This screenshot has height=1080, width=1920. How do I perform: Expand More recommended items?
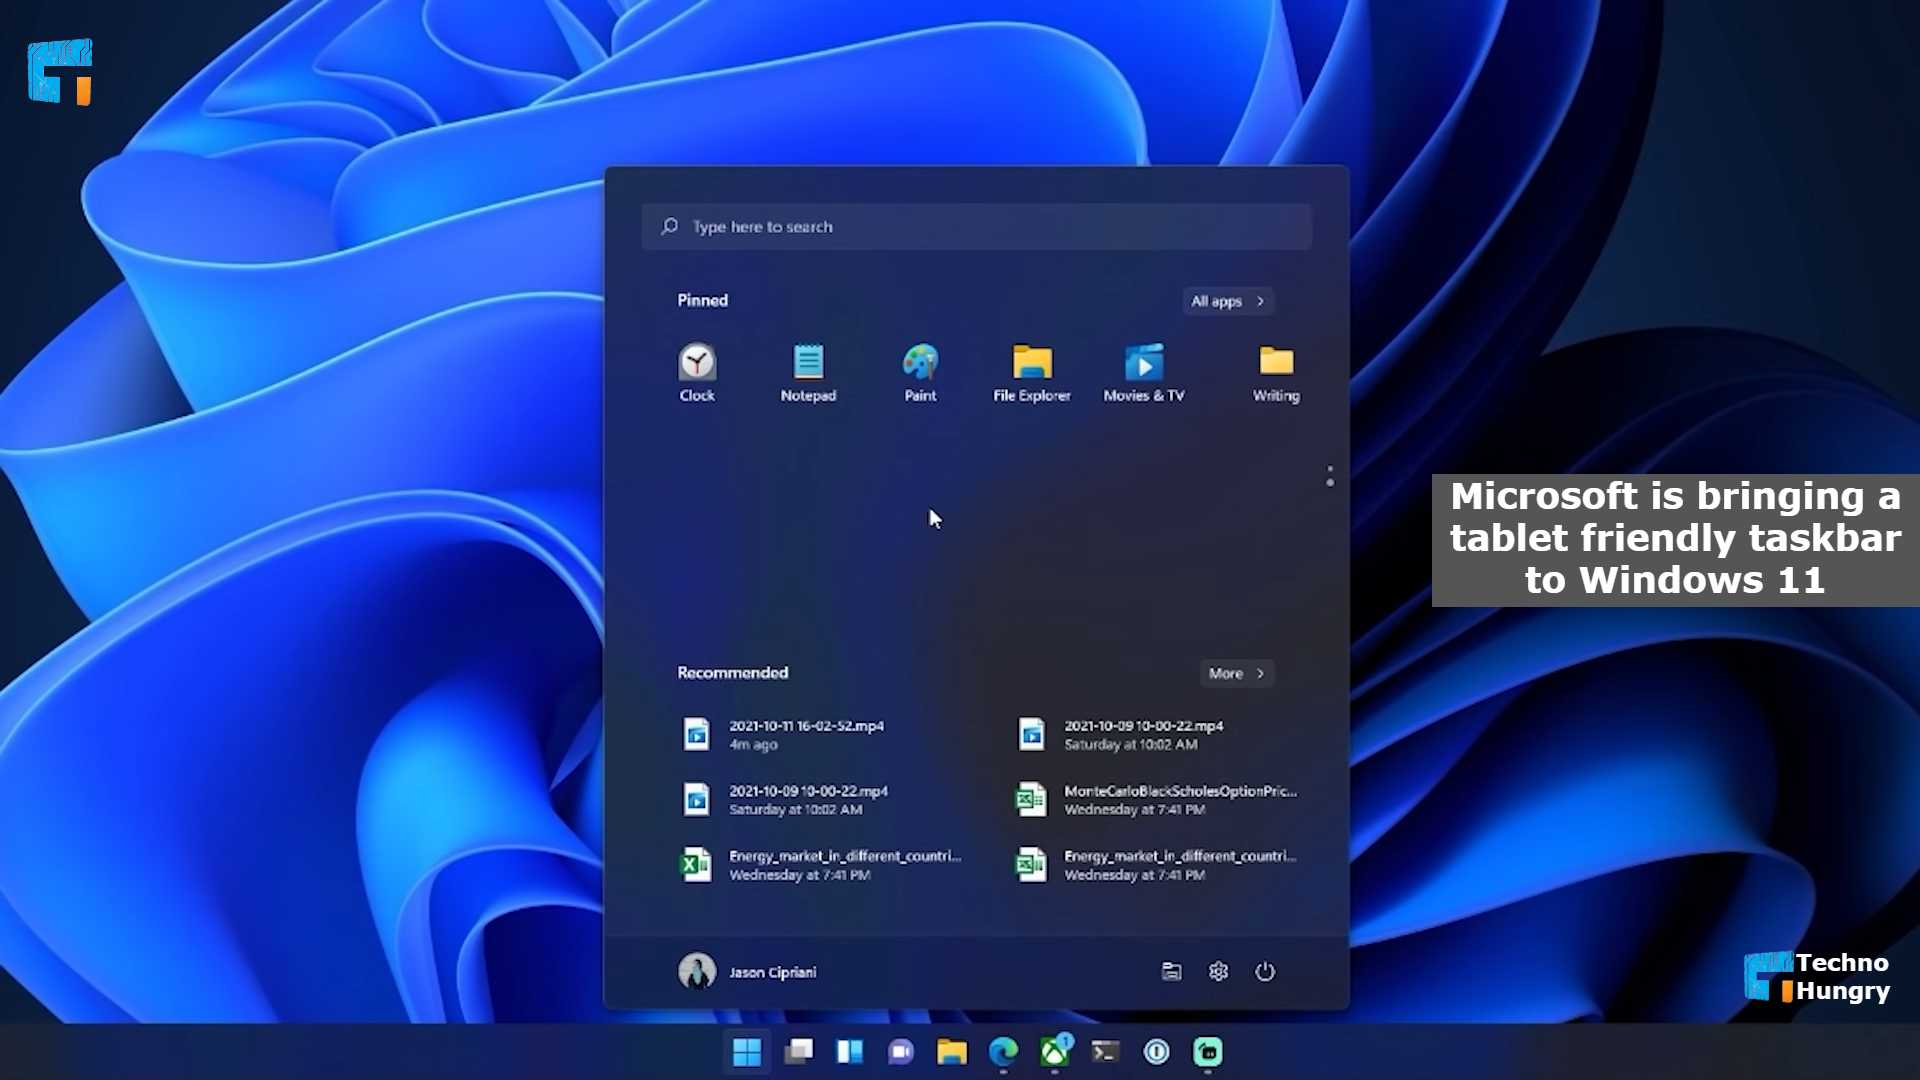[1236, 673]
